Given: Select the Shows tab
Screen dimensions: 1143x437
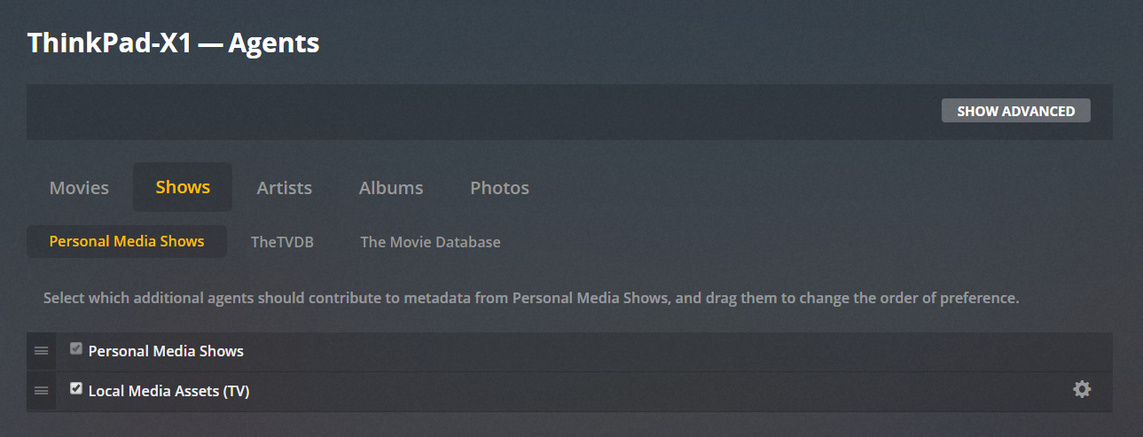Looking at the screenshot, I should [x=183, y=187].
